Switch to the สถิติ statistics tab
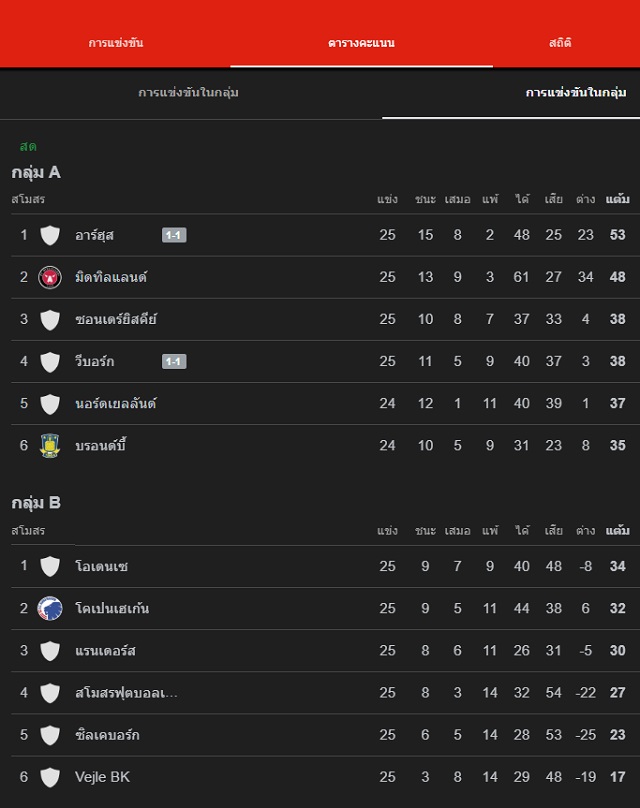This screenshot has height=808, width=640. click(x=560, y=43)
